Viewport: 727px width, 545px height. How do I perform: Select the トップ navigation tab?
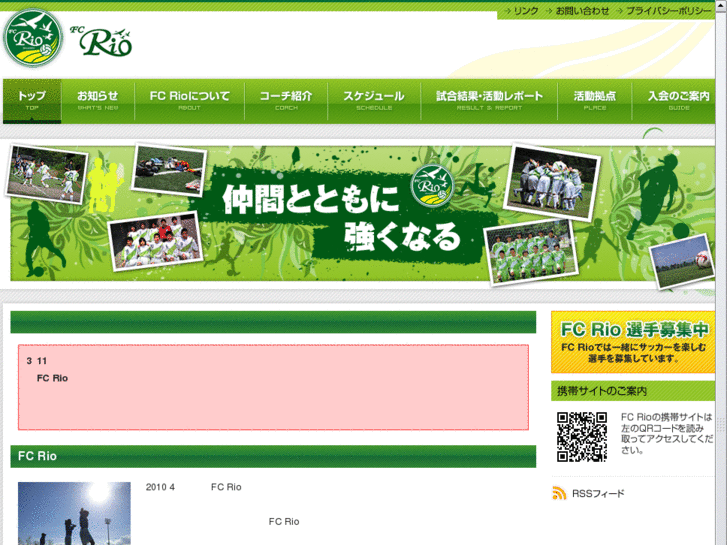click(32, 101)
